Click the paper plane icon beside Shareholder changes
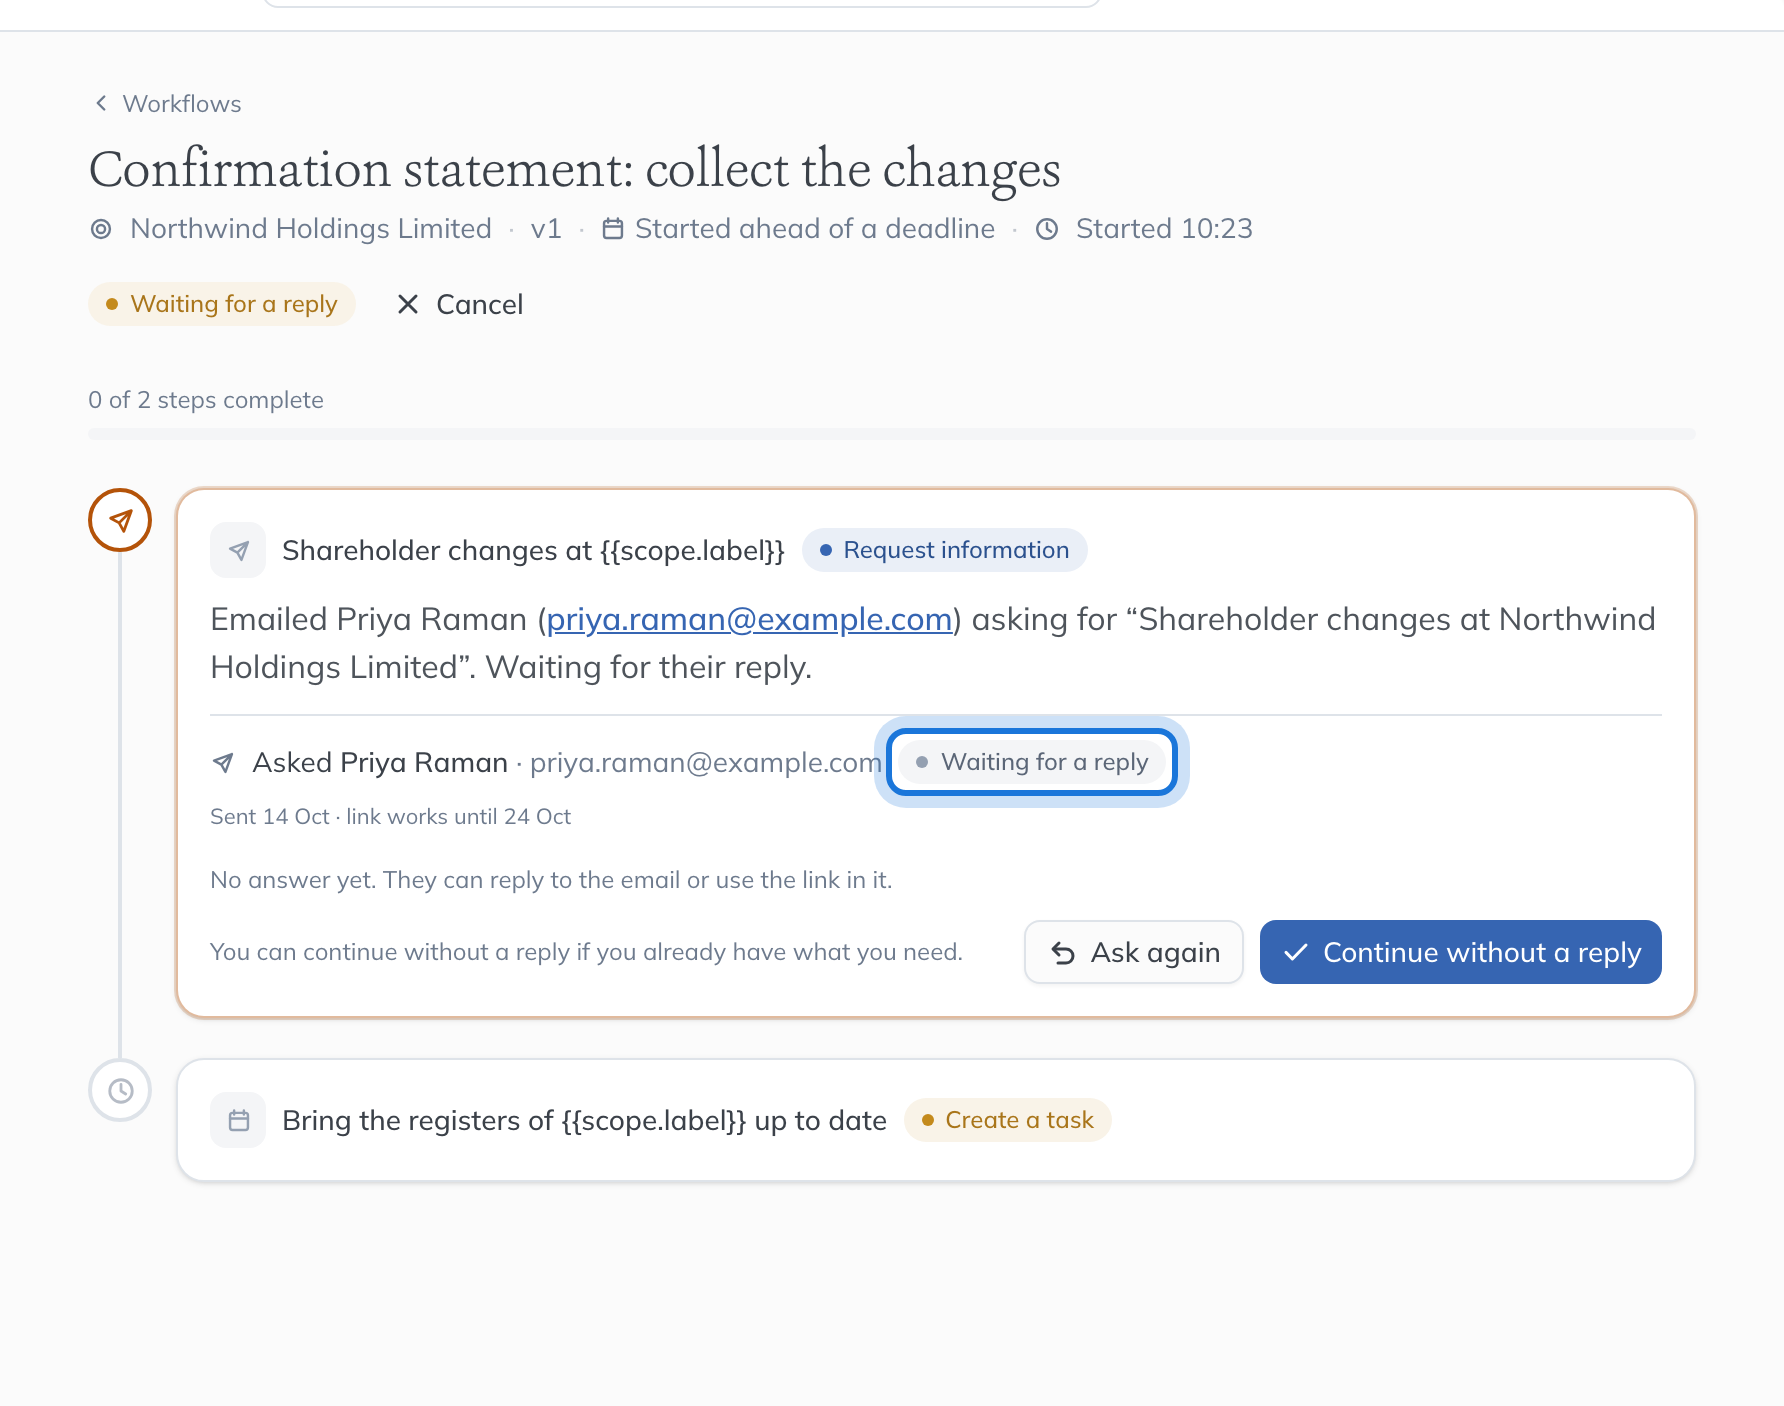The width and height of the screenshot is (1784, 1406). (238, 550)
